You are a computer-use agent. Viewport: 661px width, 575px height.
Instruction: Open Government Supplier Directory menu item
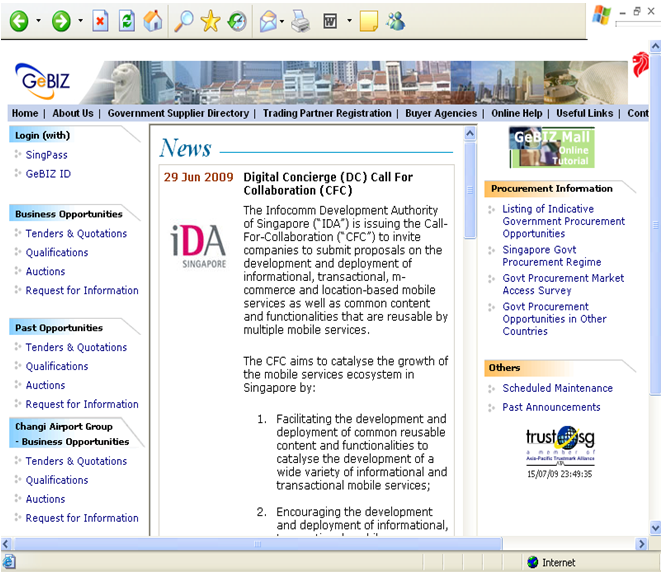[178, 113]
